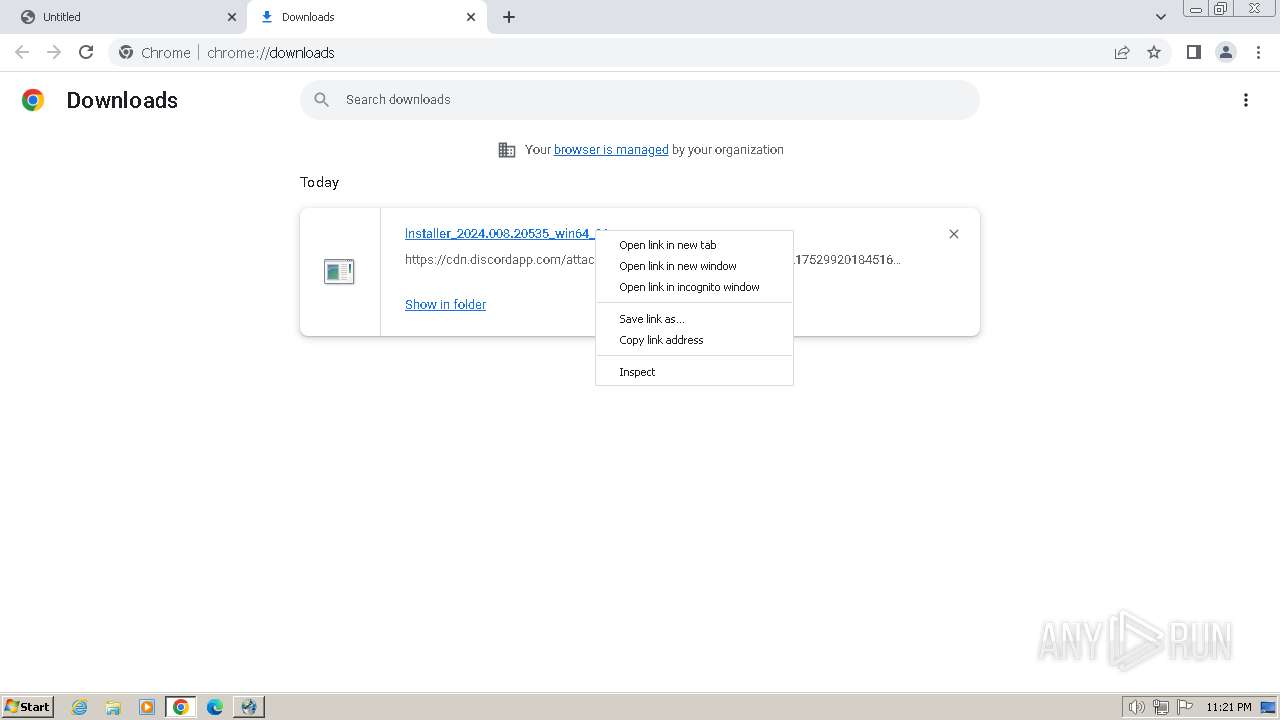Open the Action Center flag icon

tap(1185, 707)
